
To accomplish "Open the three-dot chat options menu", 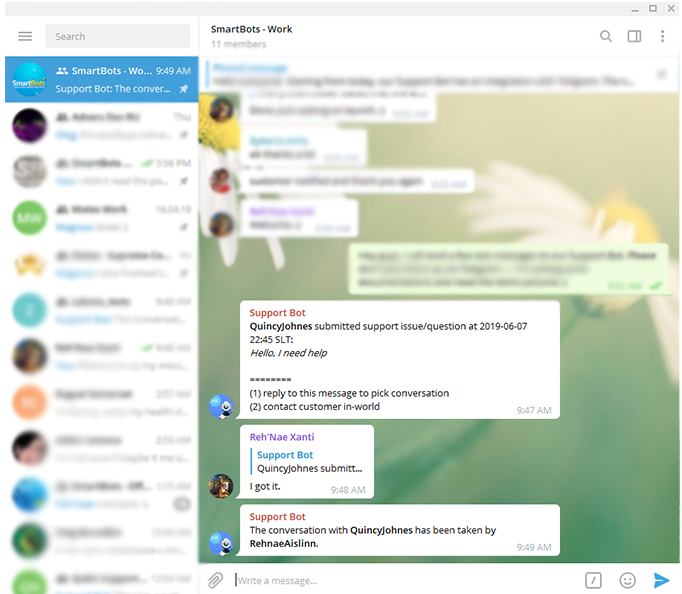I will point(662,36).
